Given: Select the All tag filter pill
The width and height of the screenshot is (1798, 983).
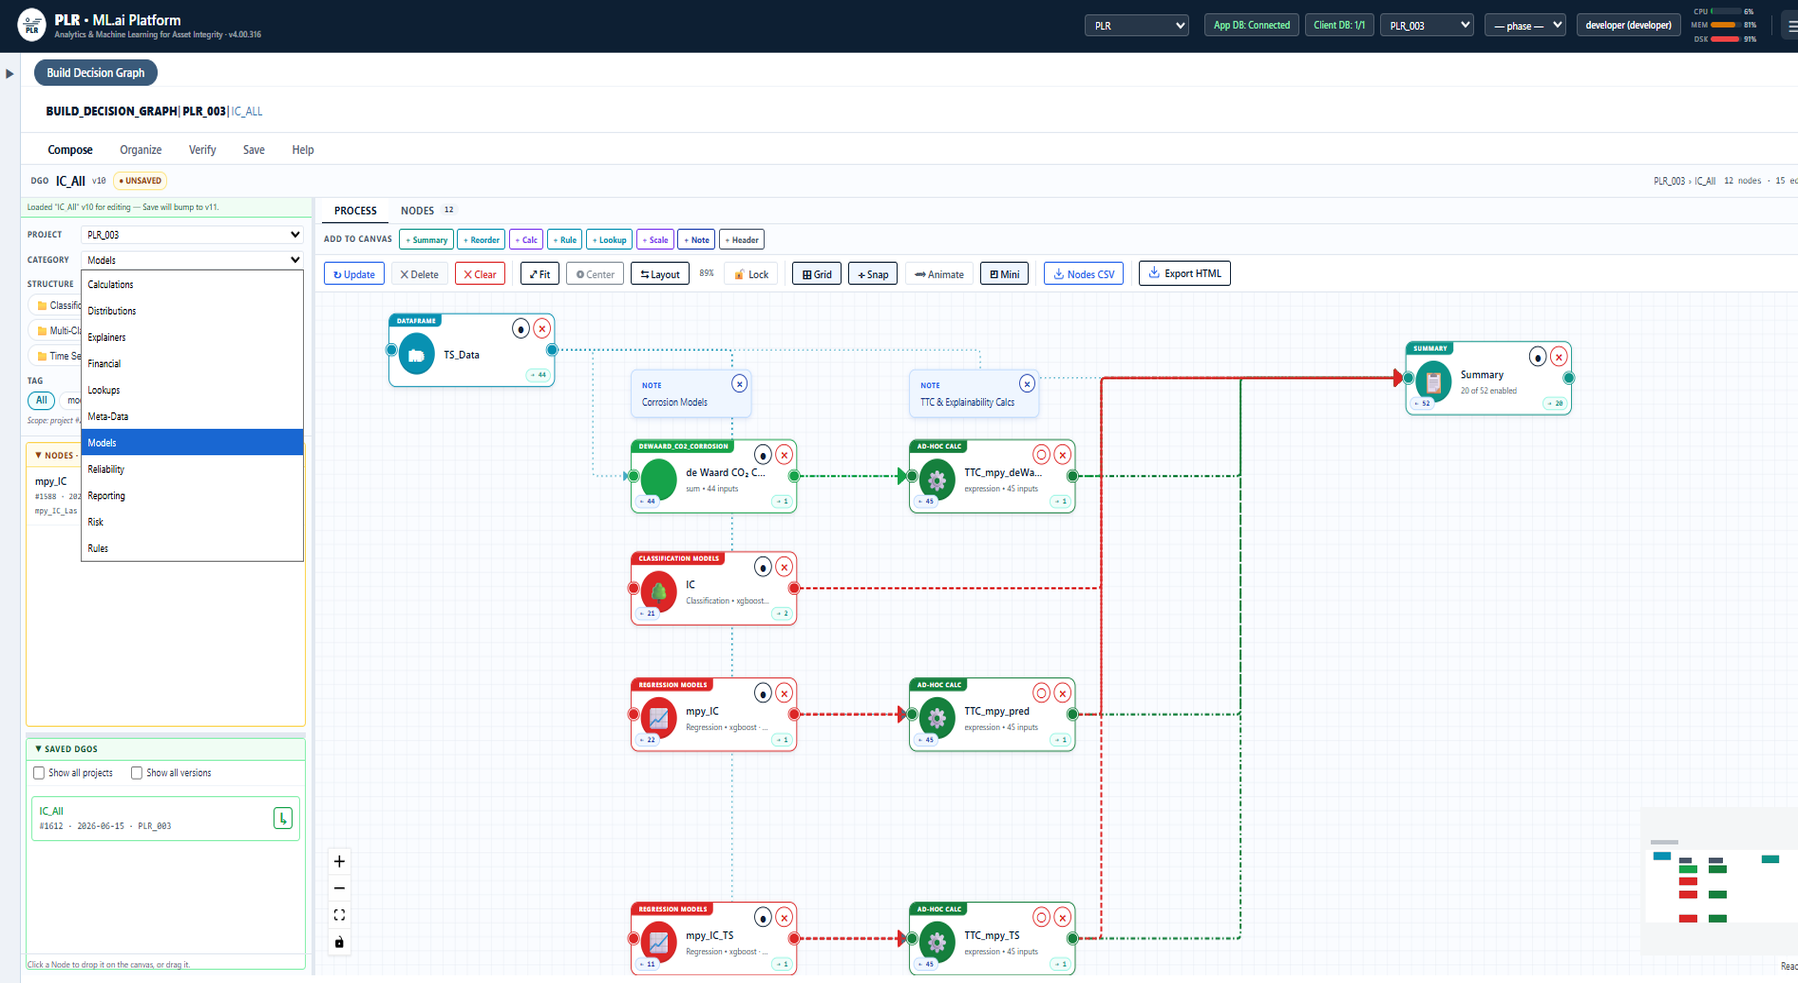Looking at the screenshot, I should click(x=41, y=400).
